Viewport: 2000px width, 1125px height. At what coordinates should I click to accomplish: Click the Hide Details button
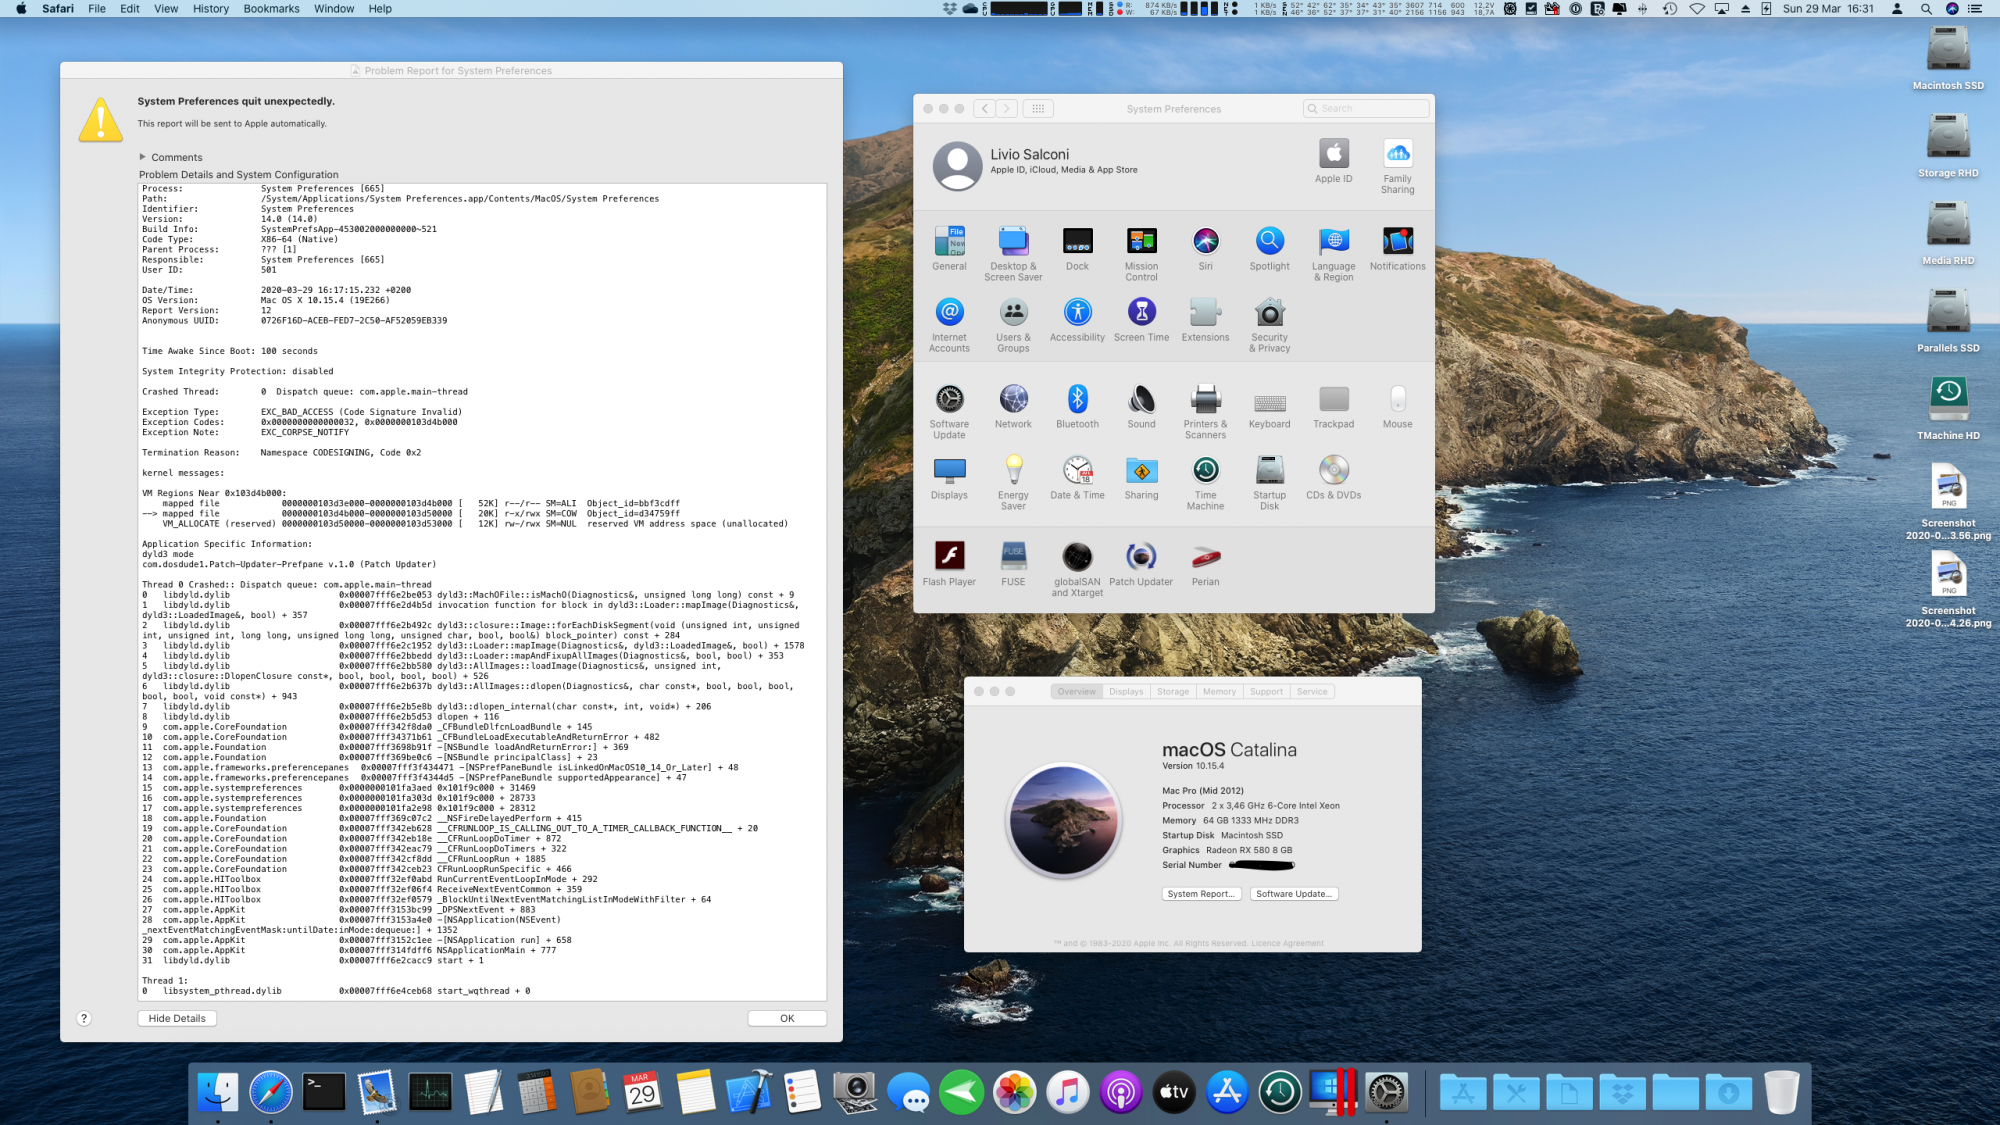coord(177,1018)
